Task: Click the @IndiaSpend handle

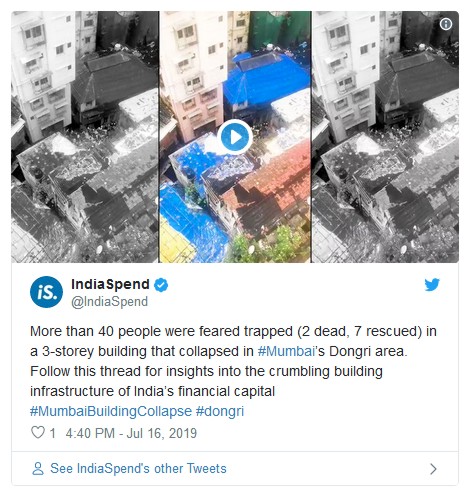Action: pos(109,301)
